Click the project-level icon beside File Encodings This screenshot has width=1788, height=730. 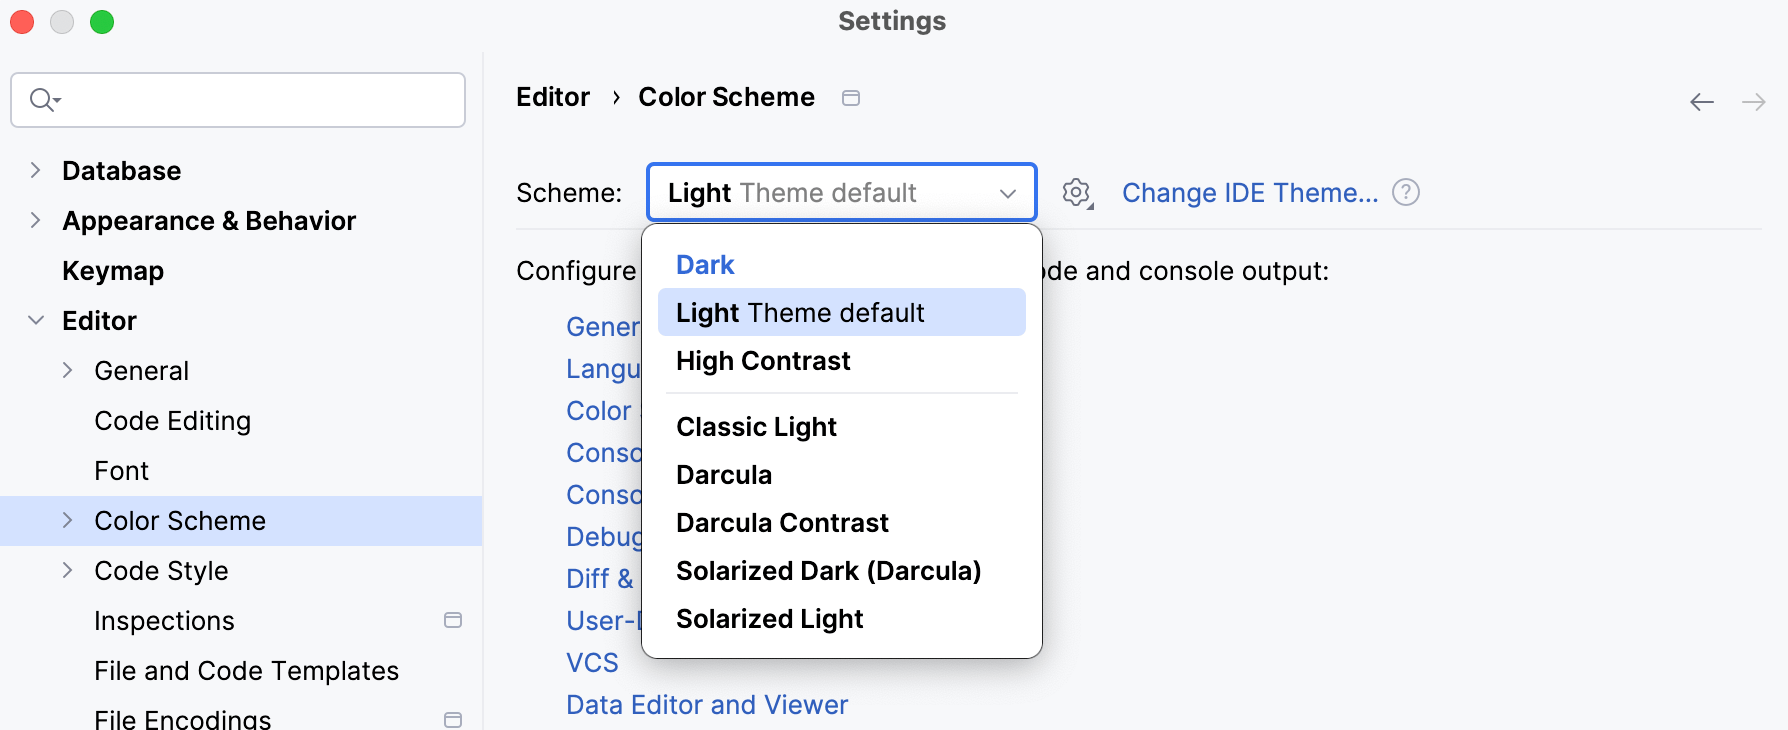[x=453, y=718]
